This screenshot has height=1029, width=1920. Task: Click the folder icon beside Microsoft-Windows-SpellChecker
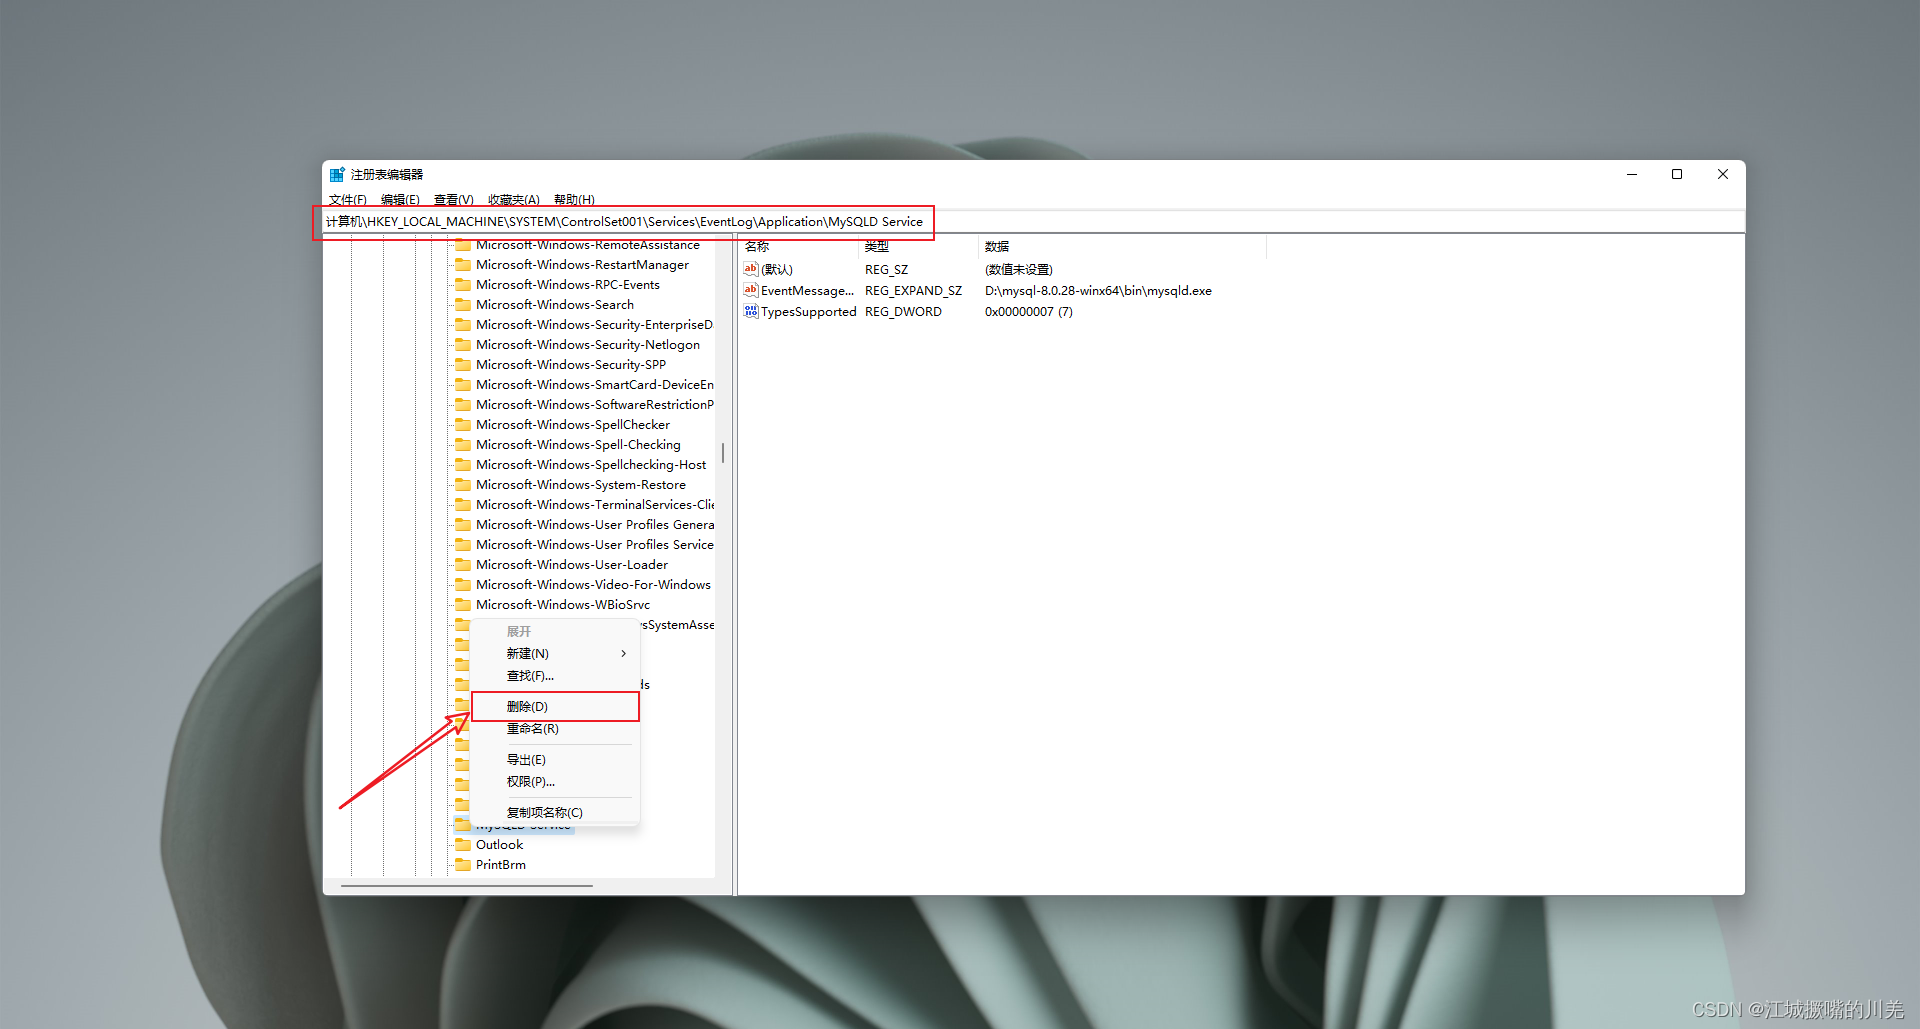pos(462,425)
